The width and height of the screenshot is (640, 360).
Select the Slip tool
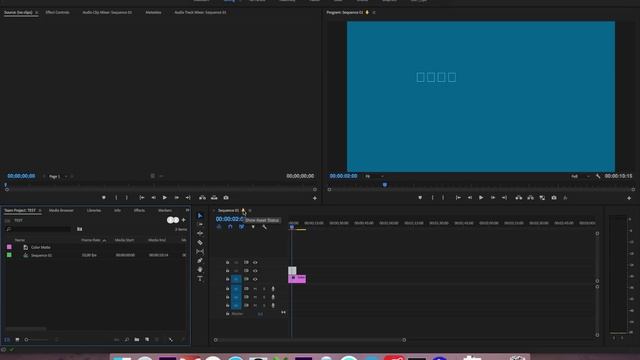click(x=200, y=251)
